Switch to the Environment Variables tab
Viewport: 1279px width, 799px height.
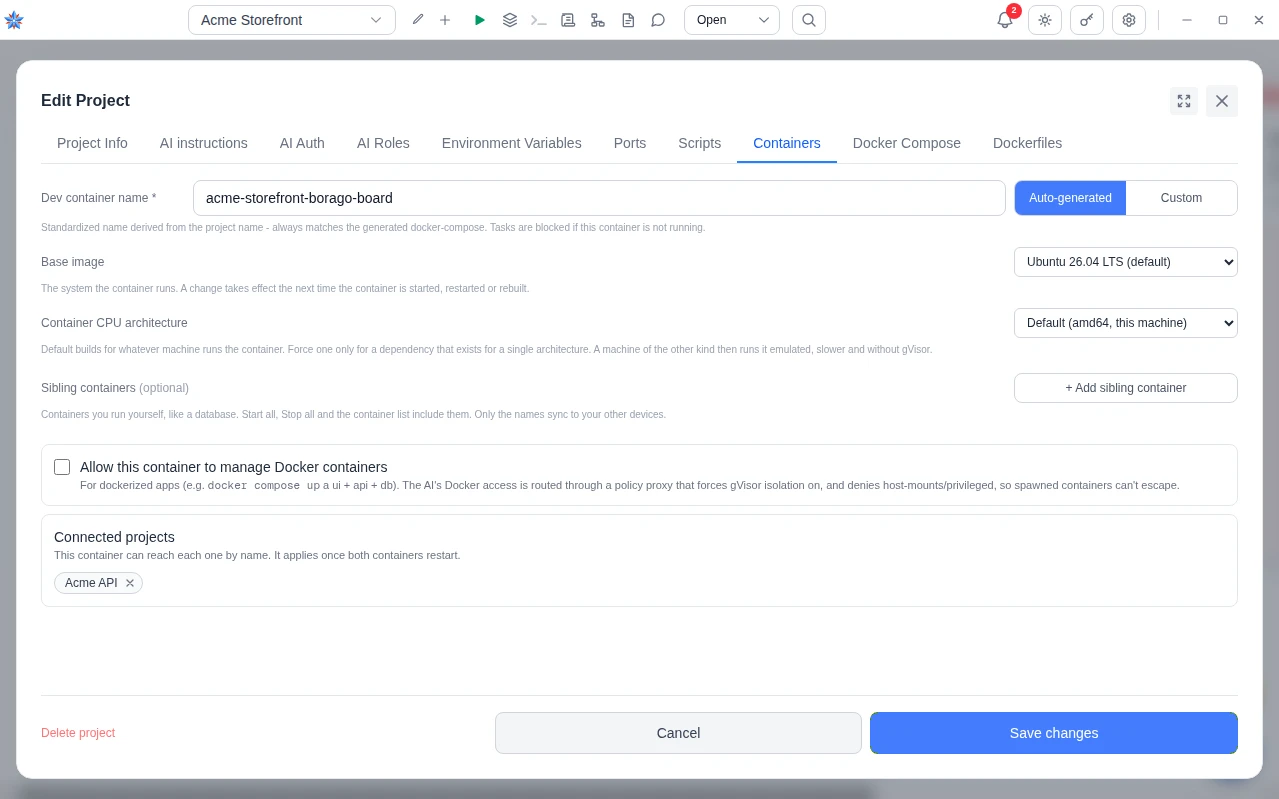pos(512,143)
